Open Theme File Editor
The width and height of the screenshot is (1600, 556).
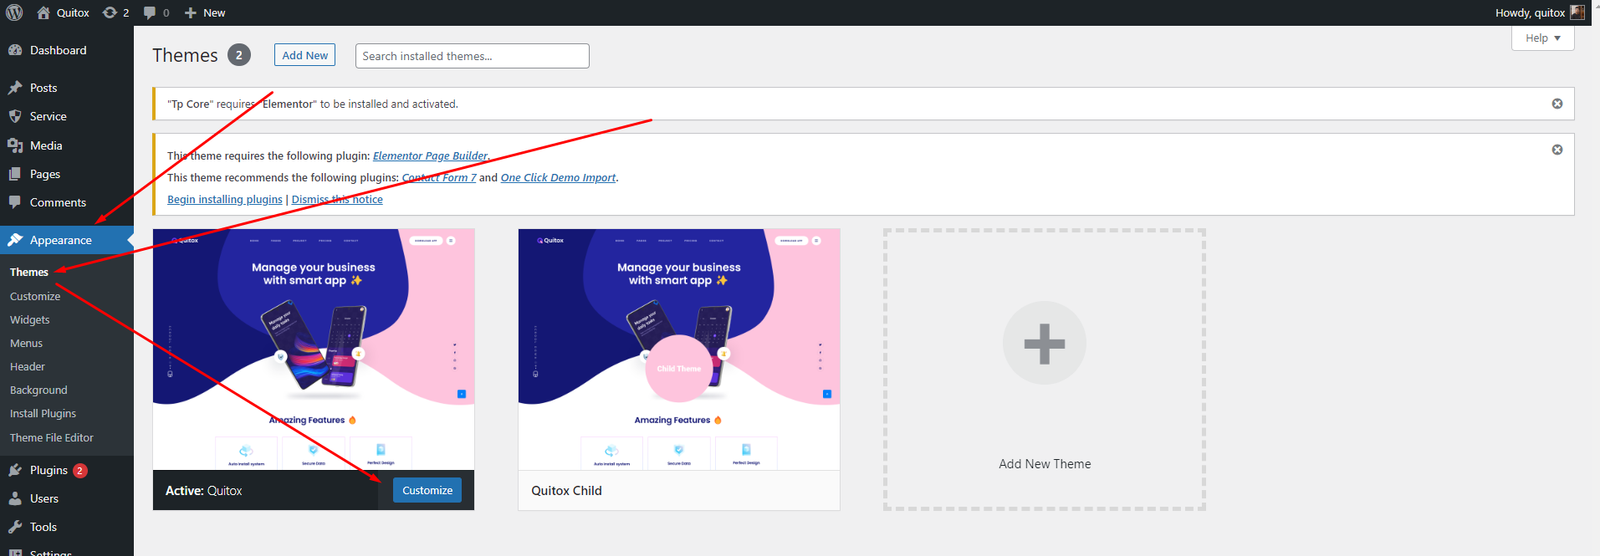(52, 438)
